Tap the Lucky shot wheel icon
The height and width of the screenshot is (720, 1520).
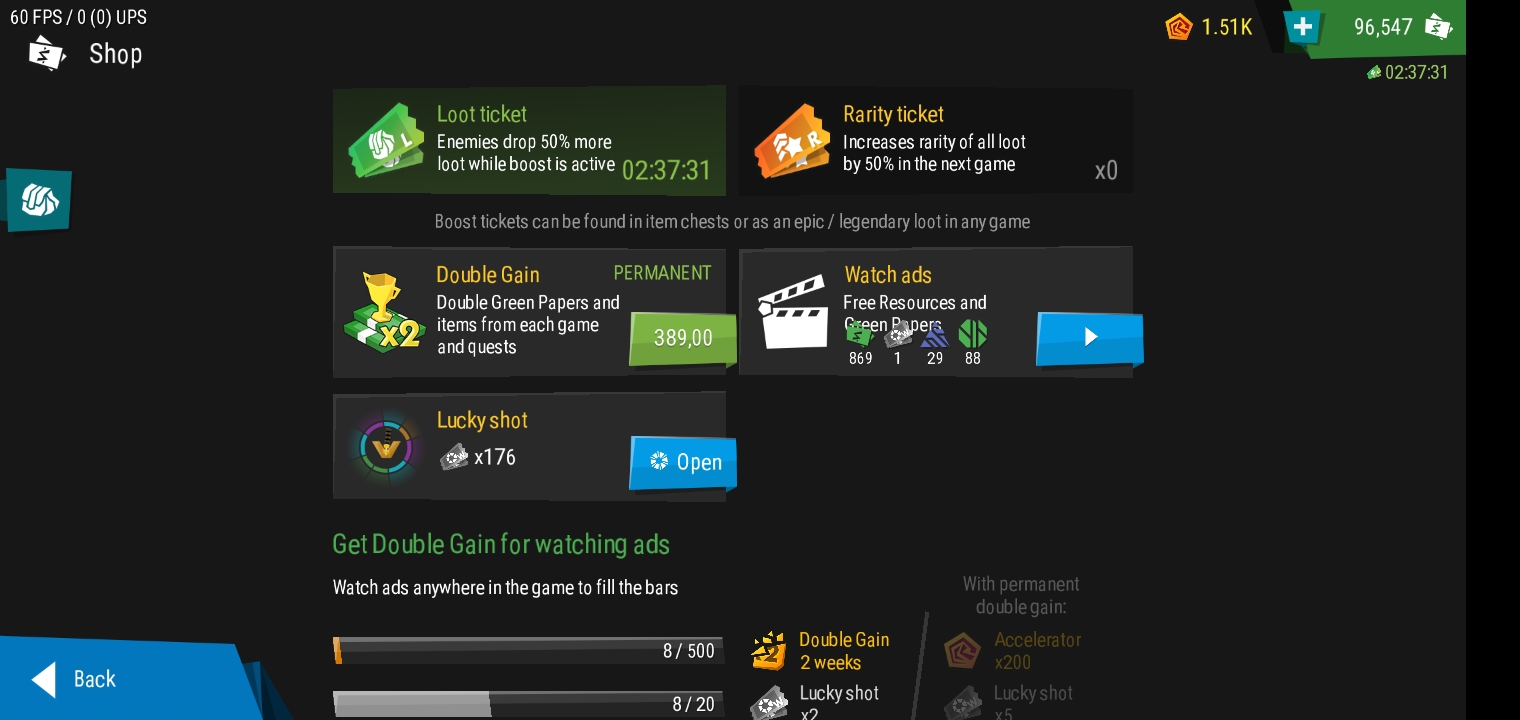[385, 447]
